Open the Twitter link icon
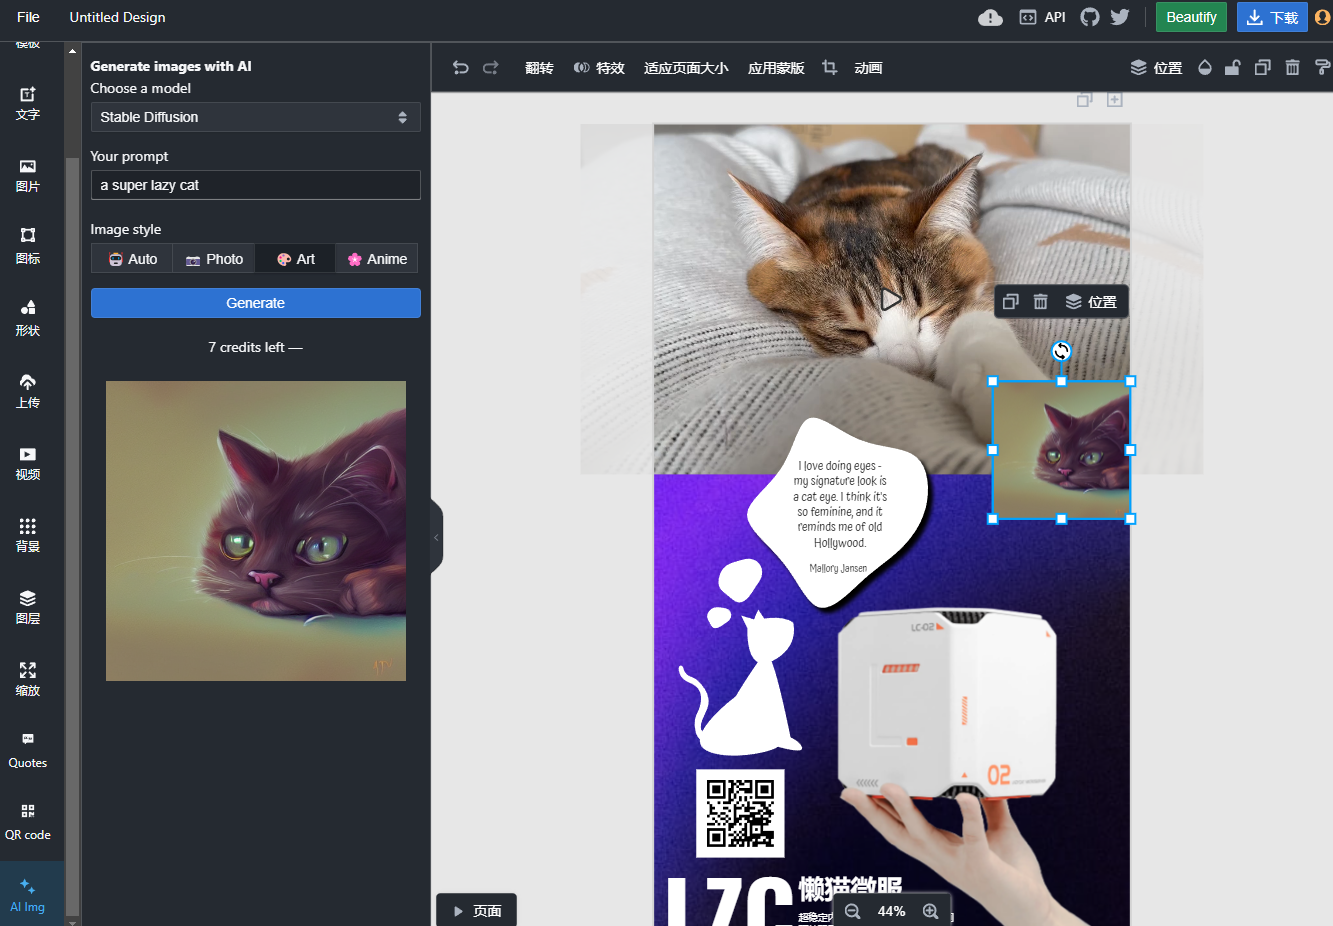Viewport: 1333px width, 926px height. [1120, 17]
